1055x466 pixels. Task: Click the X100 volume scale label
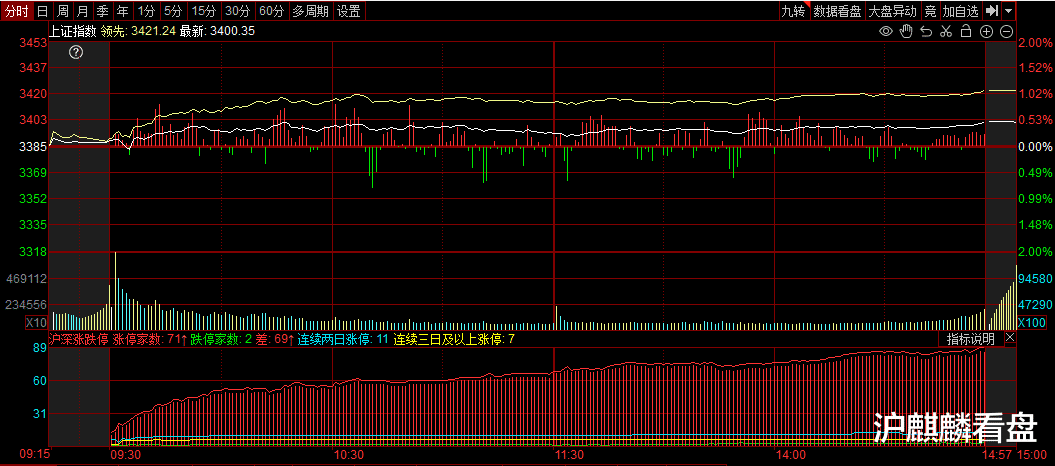pos(1031,322)
